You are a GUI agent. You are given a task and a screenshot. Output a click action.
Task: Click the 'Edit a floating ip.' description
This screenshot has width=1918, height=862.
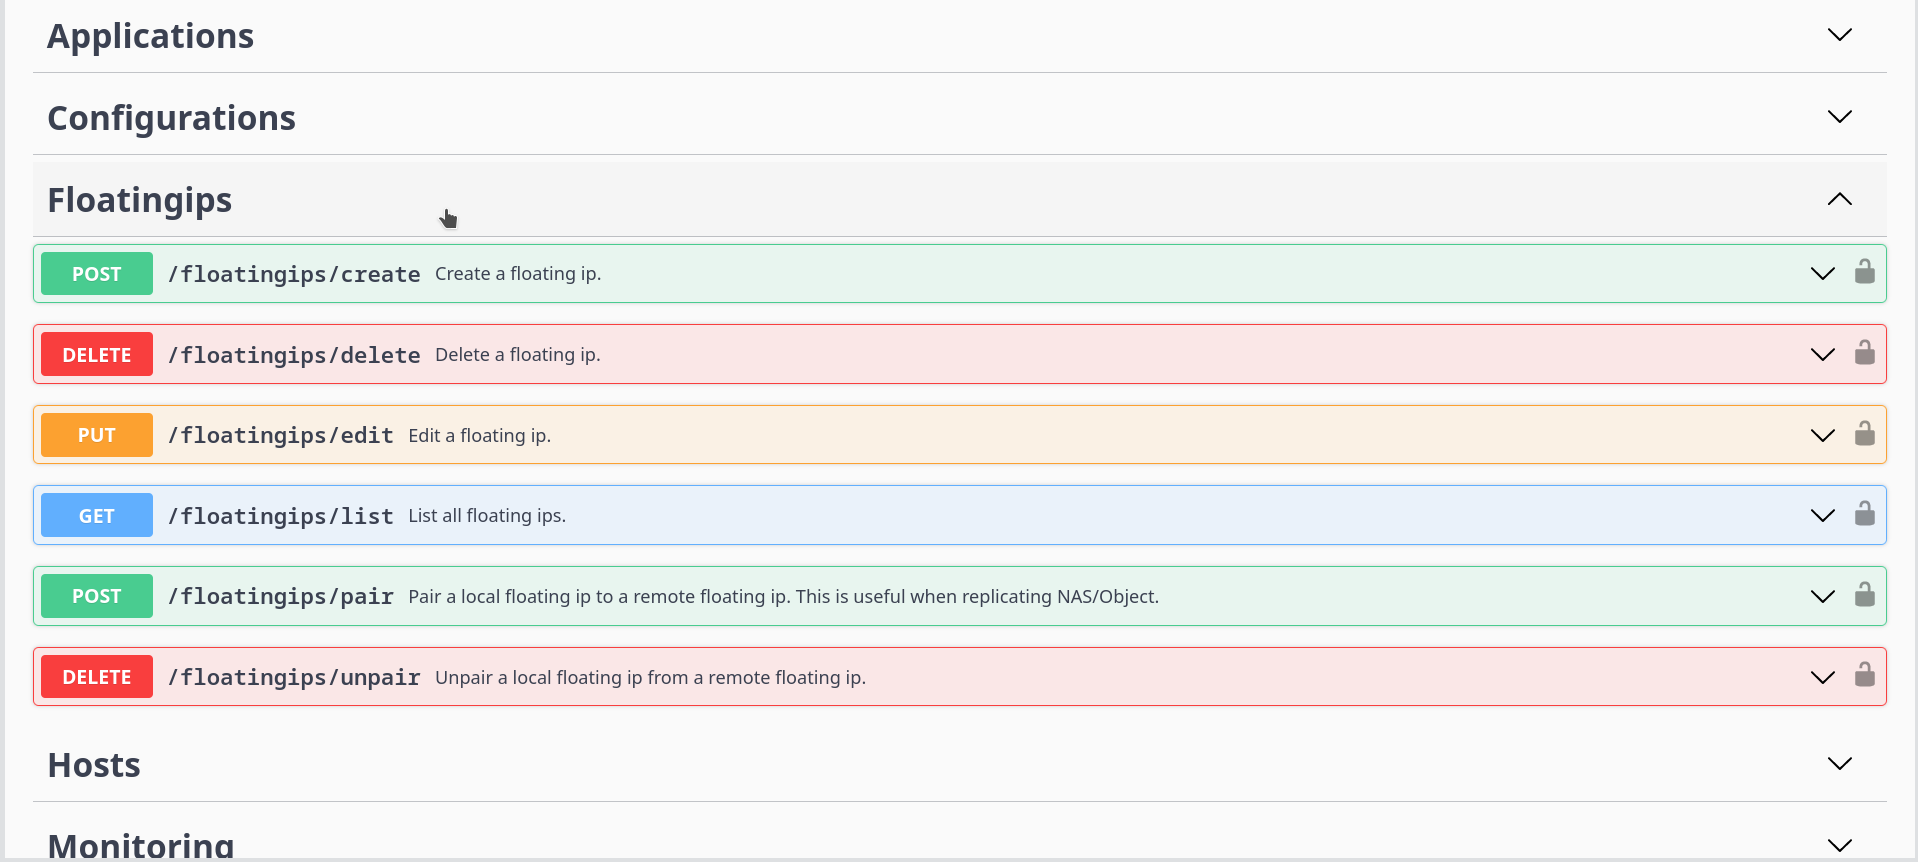[480, 436]
